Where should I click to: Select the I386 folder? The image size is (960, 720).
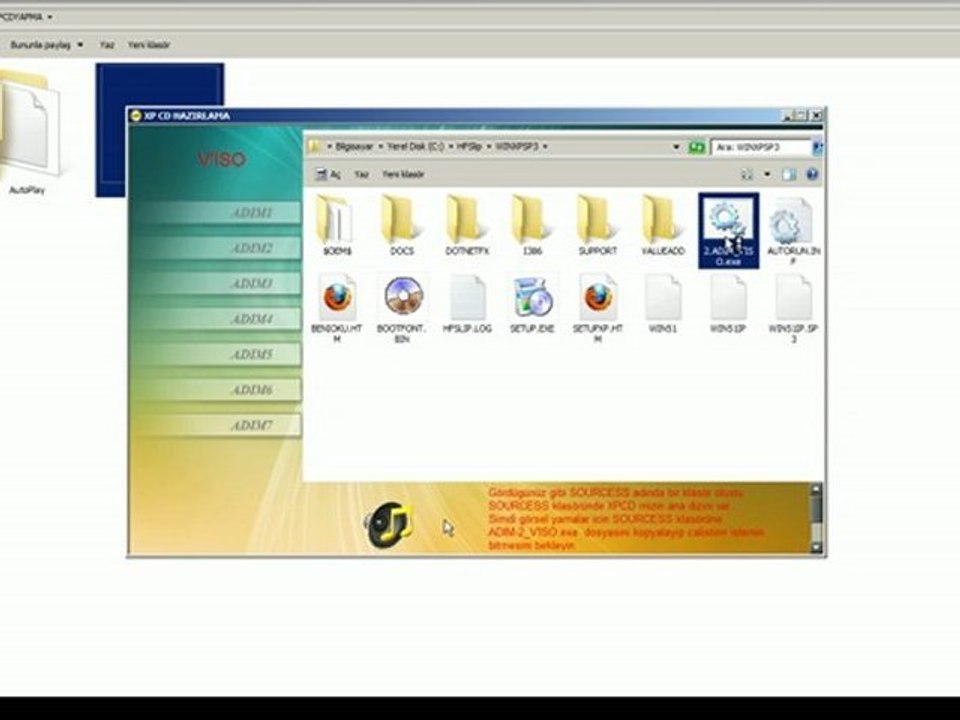click(x=532, y=225)
